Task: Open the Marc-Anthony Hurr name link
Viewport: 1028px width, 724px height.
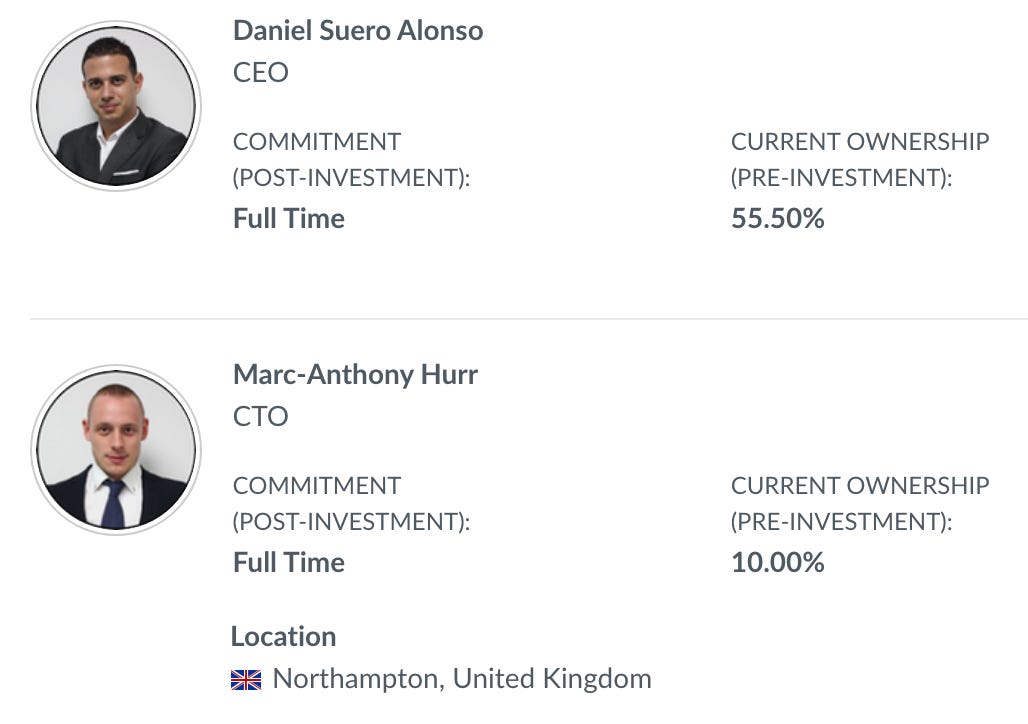Action: (355, 375)
